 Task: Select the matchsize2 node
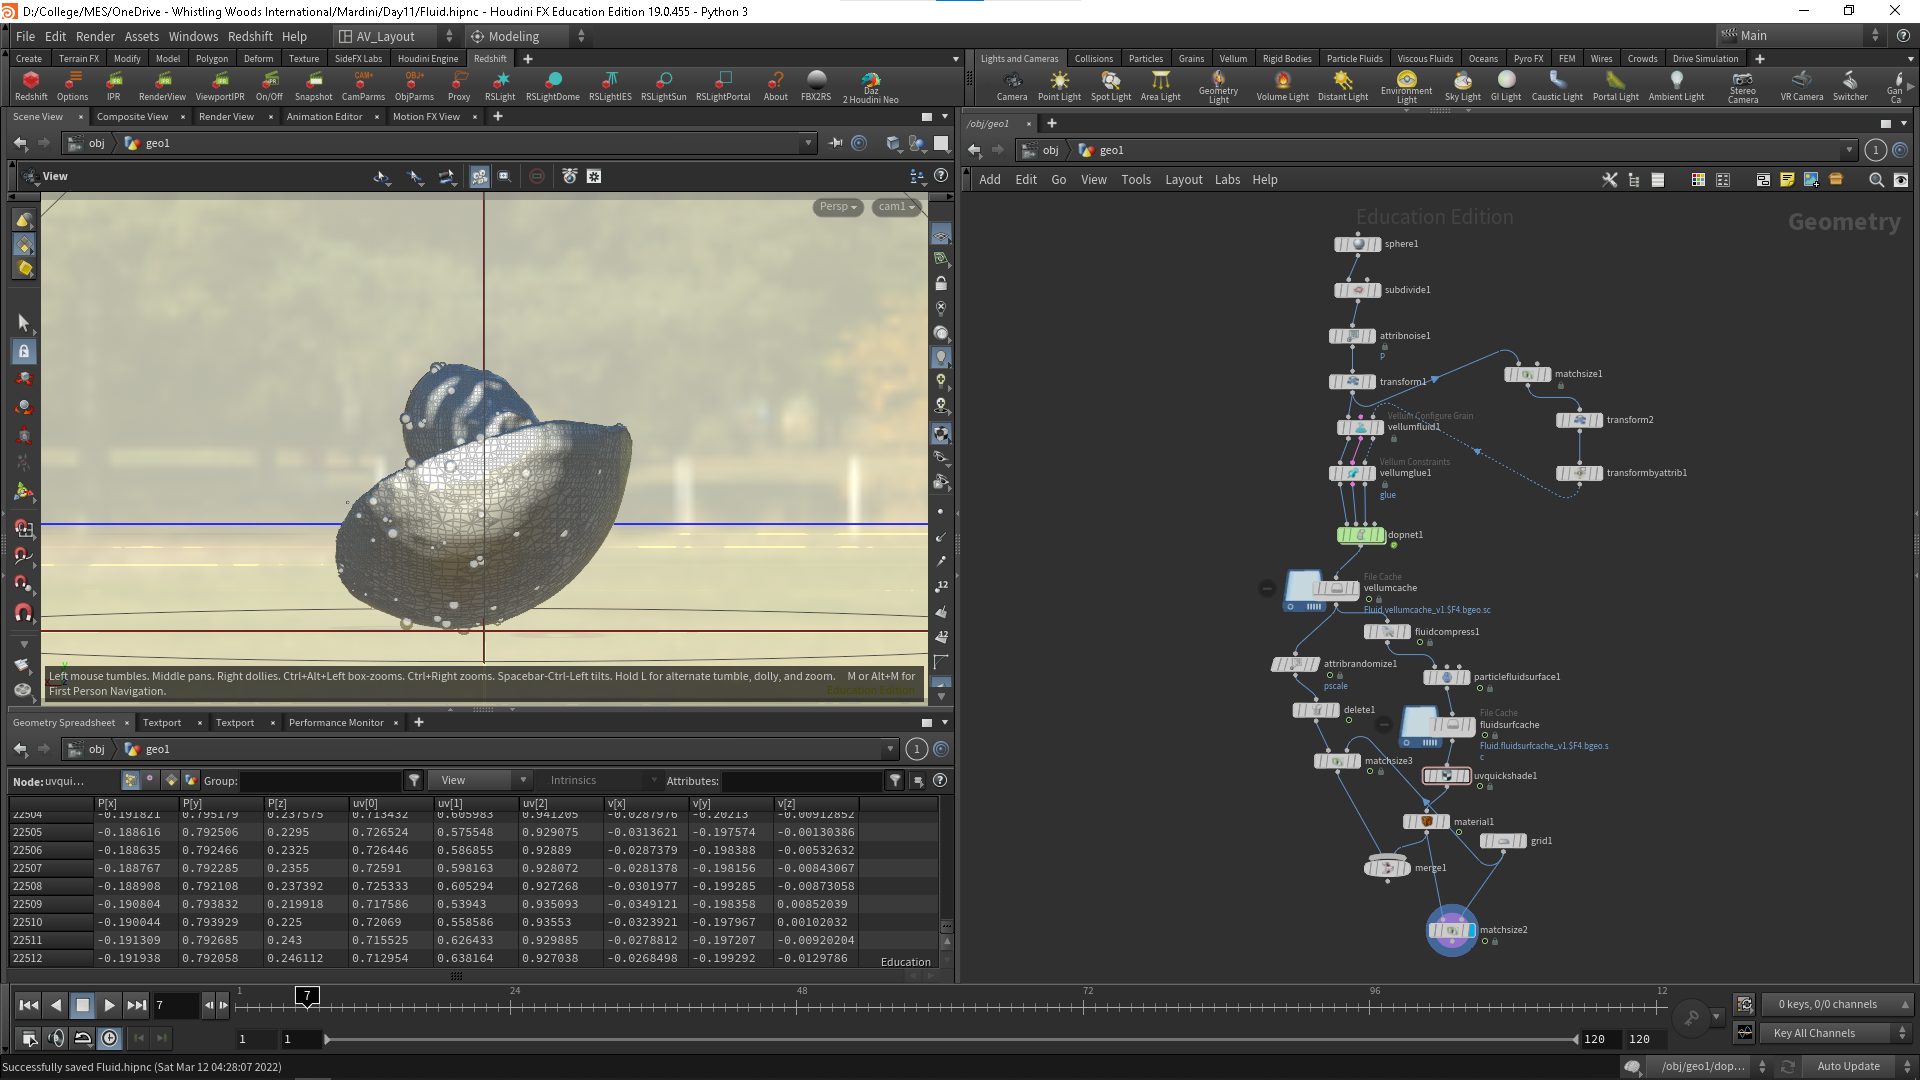pos(1452,930)
